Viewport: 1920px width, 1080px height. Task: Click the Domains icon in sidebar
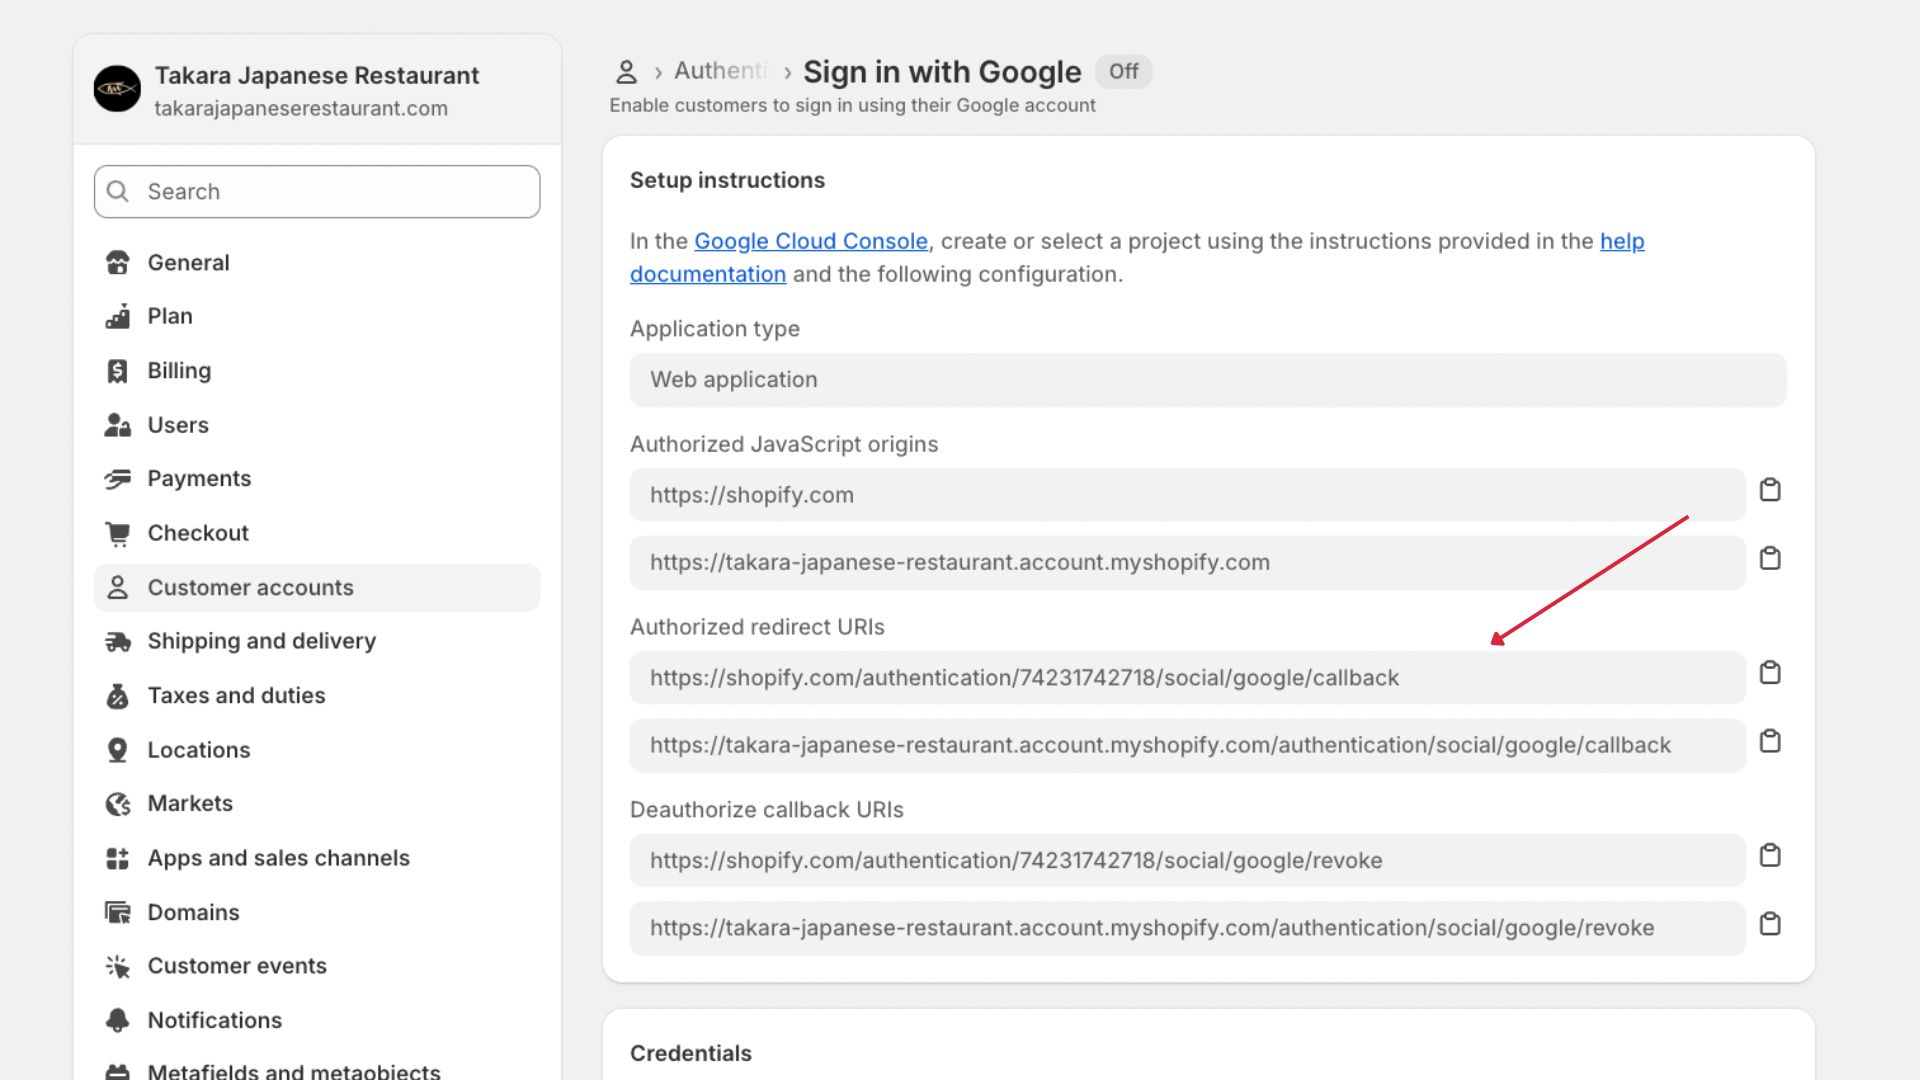[117, 913]
